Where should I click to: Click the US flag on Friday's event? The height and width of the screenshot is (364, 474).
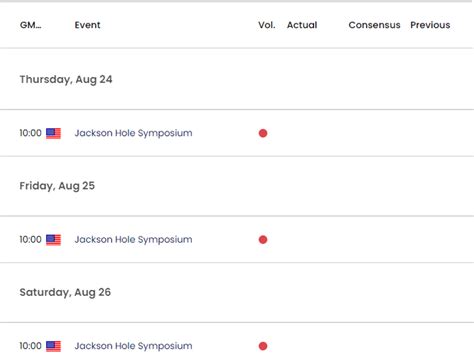[x=53, y=240]
